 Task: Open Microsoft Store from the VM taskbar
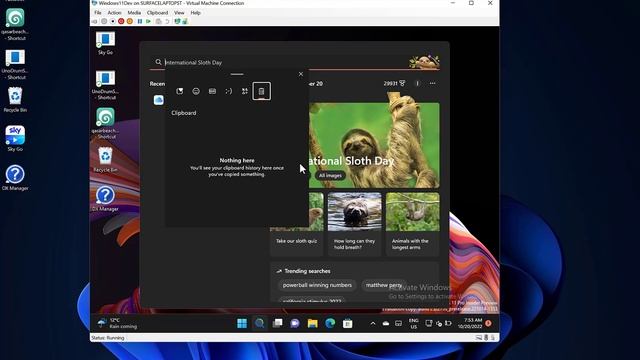tap(347, 323)
